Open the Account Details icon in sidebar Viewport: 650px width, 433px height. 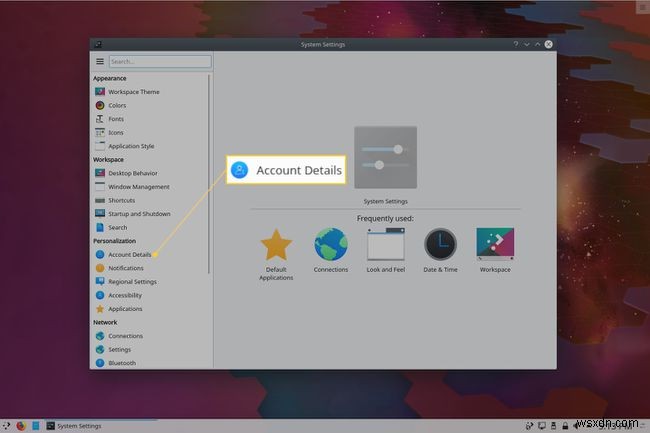click(100, 254)
